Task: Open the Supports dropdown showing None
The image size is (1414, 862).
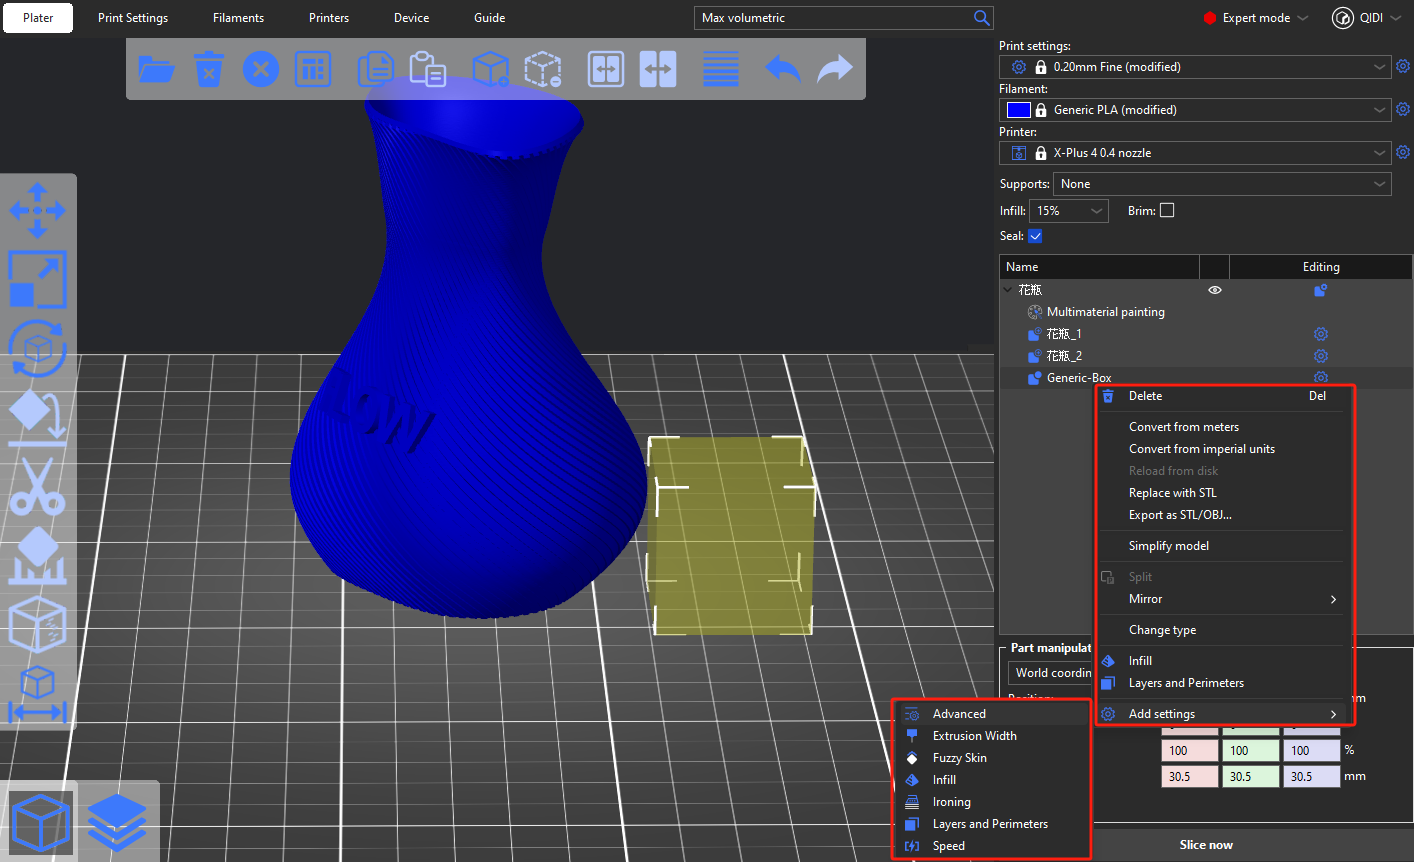Action: 1221,184
